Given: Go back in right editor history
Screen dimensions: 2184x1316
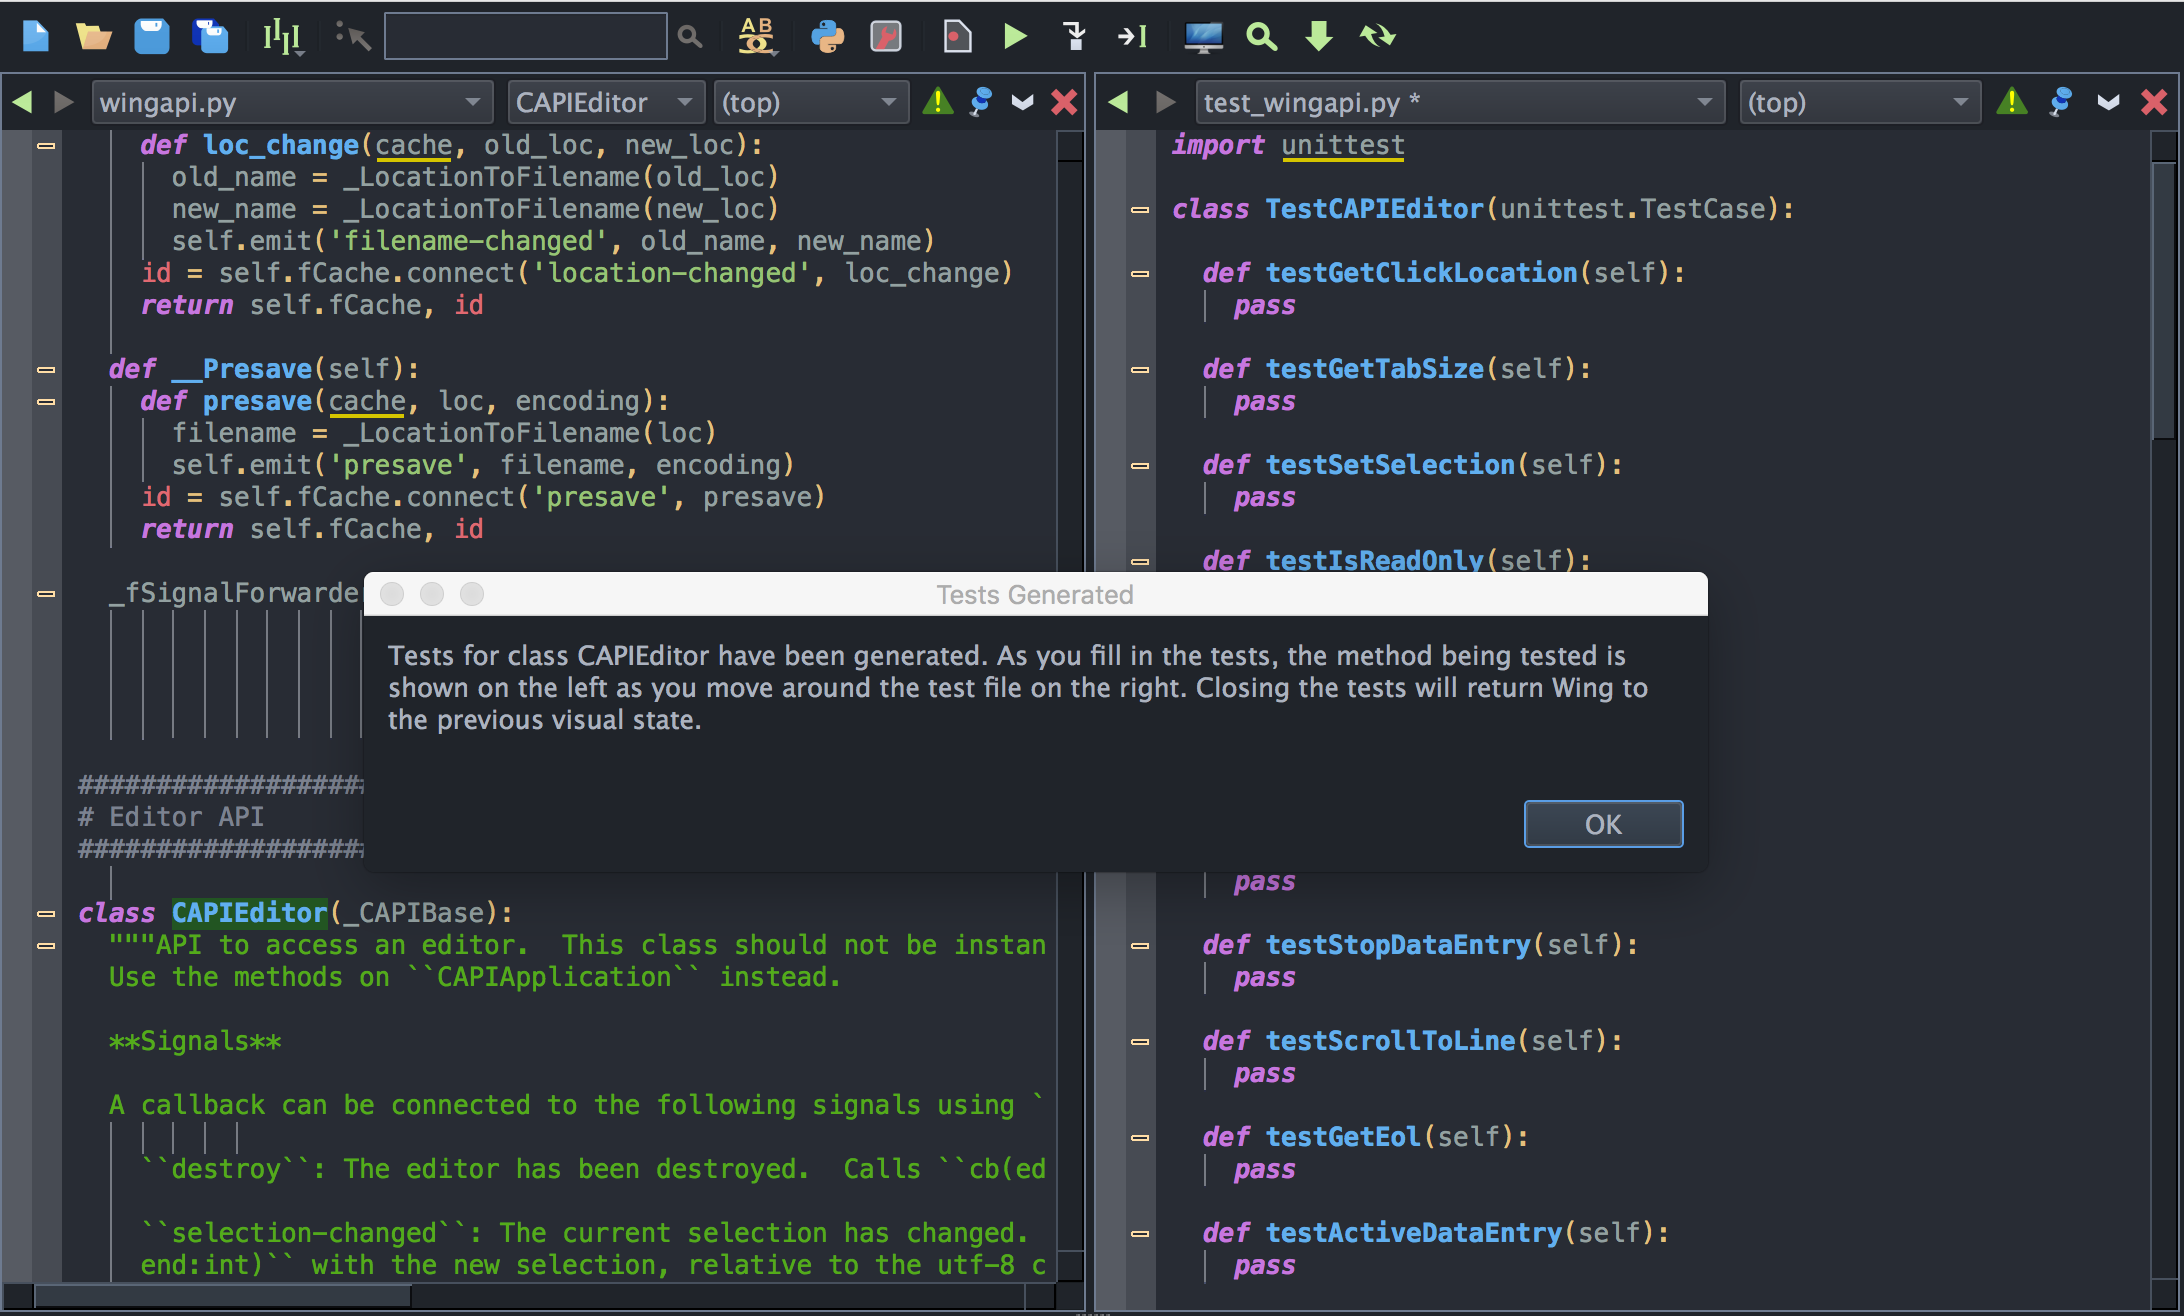Looking at the screenshot, I should tap(1118, 102).
